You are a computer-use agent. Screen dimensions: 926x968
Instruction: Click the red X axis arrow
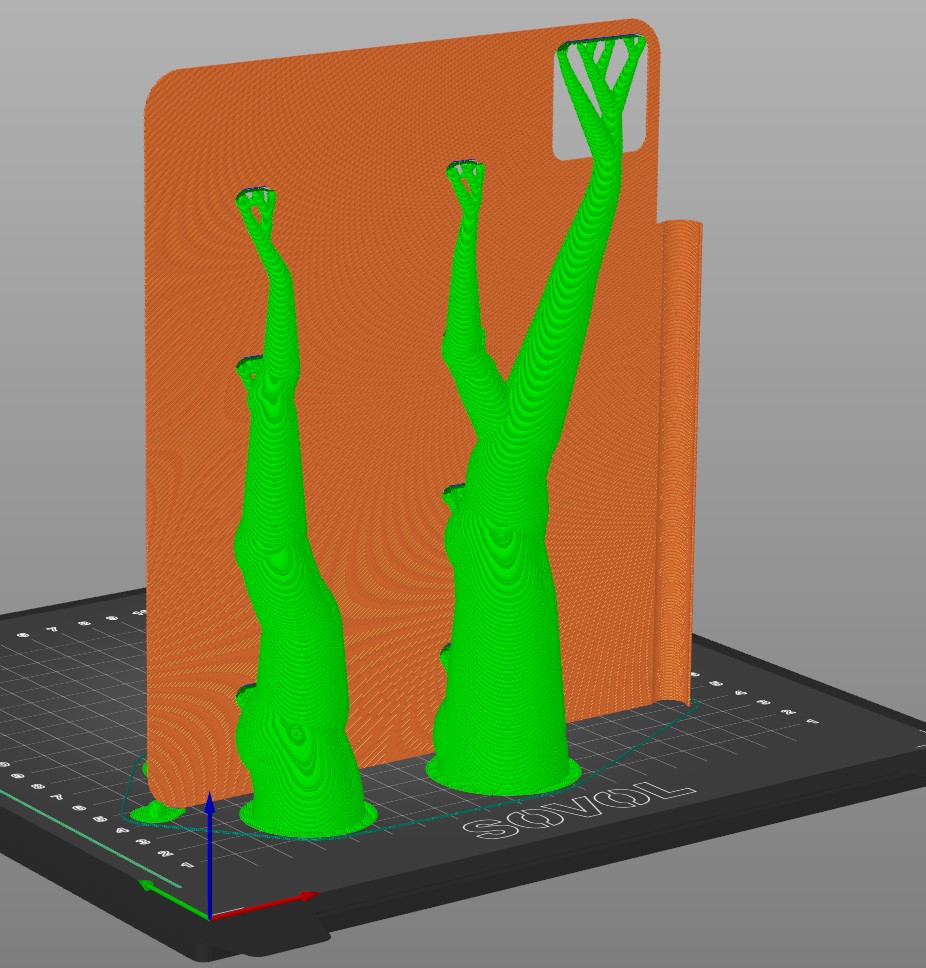[265, 905]
